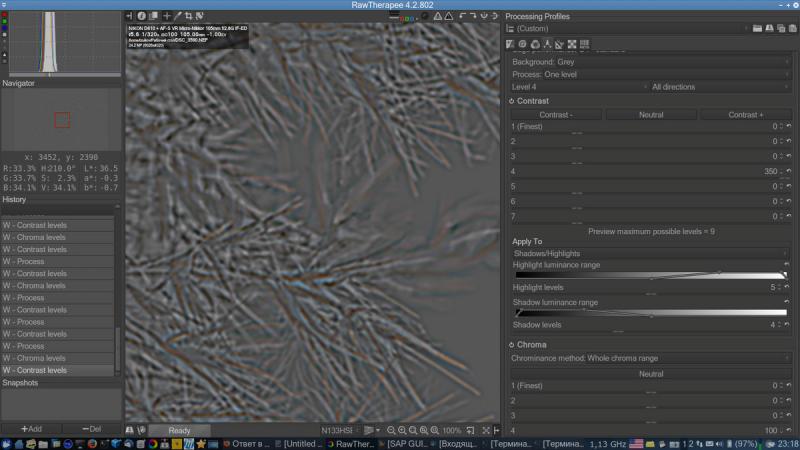800x450 pixels.
Task: Open the Wavelet tab icon
Action: pos(547,44)
